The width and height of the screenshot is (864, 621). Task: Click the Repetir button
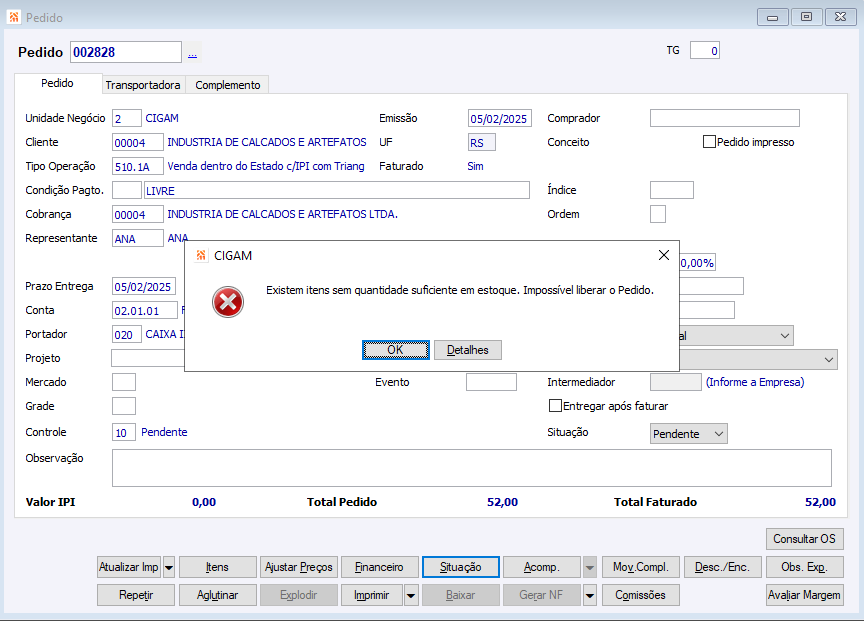[x=136, y=595]
